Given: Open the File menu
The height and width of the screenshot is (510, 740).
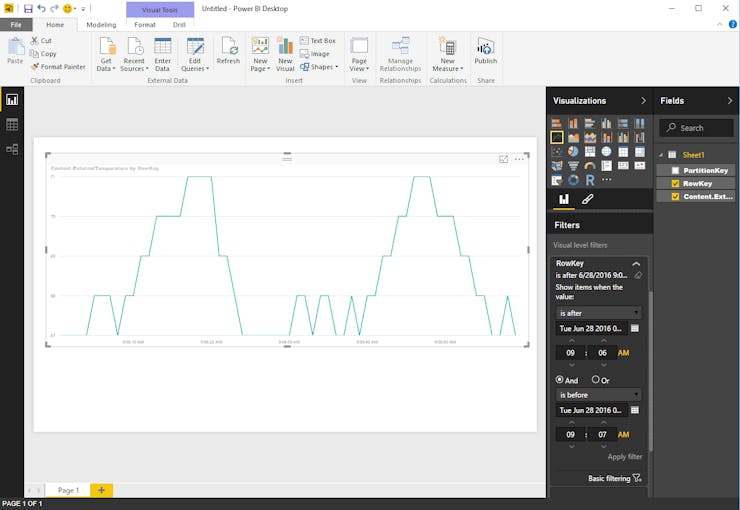Looking at the screenshot, I should point(16,25).
